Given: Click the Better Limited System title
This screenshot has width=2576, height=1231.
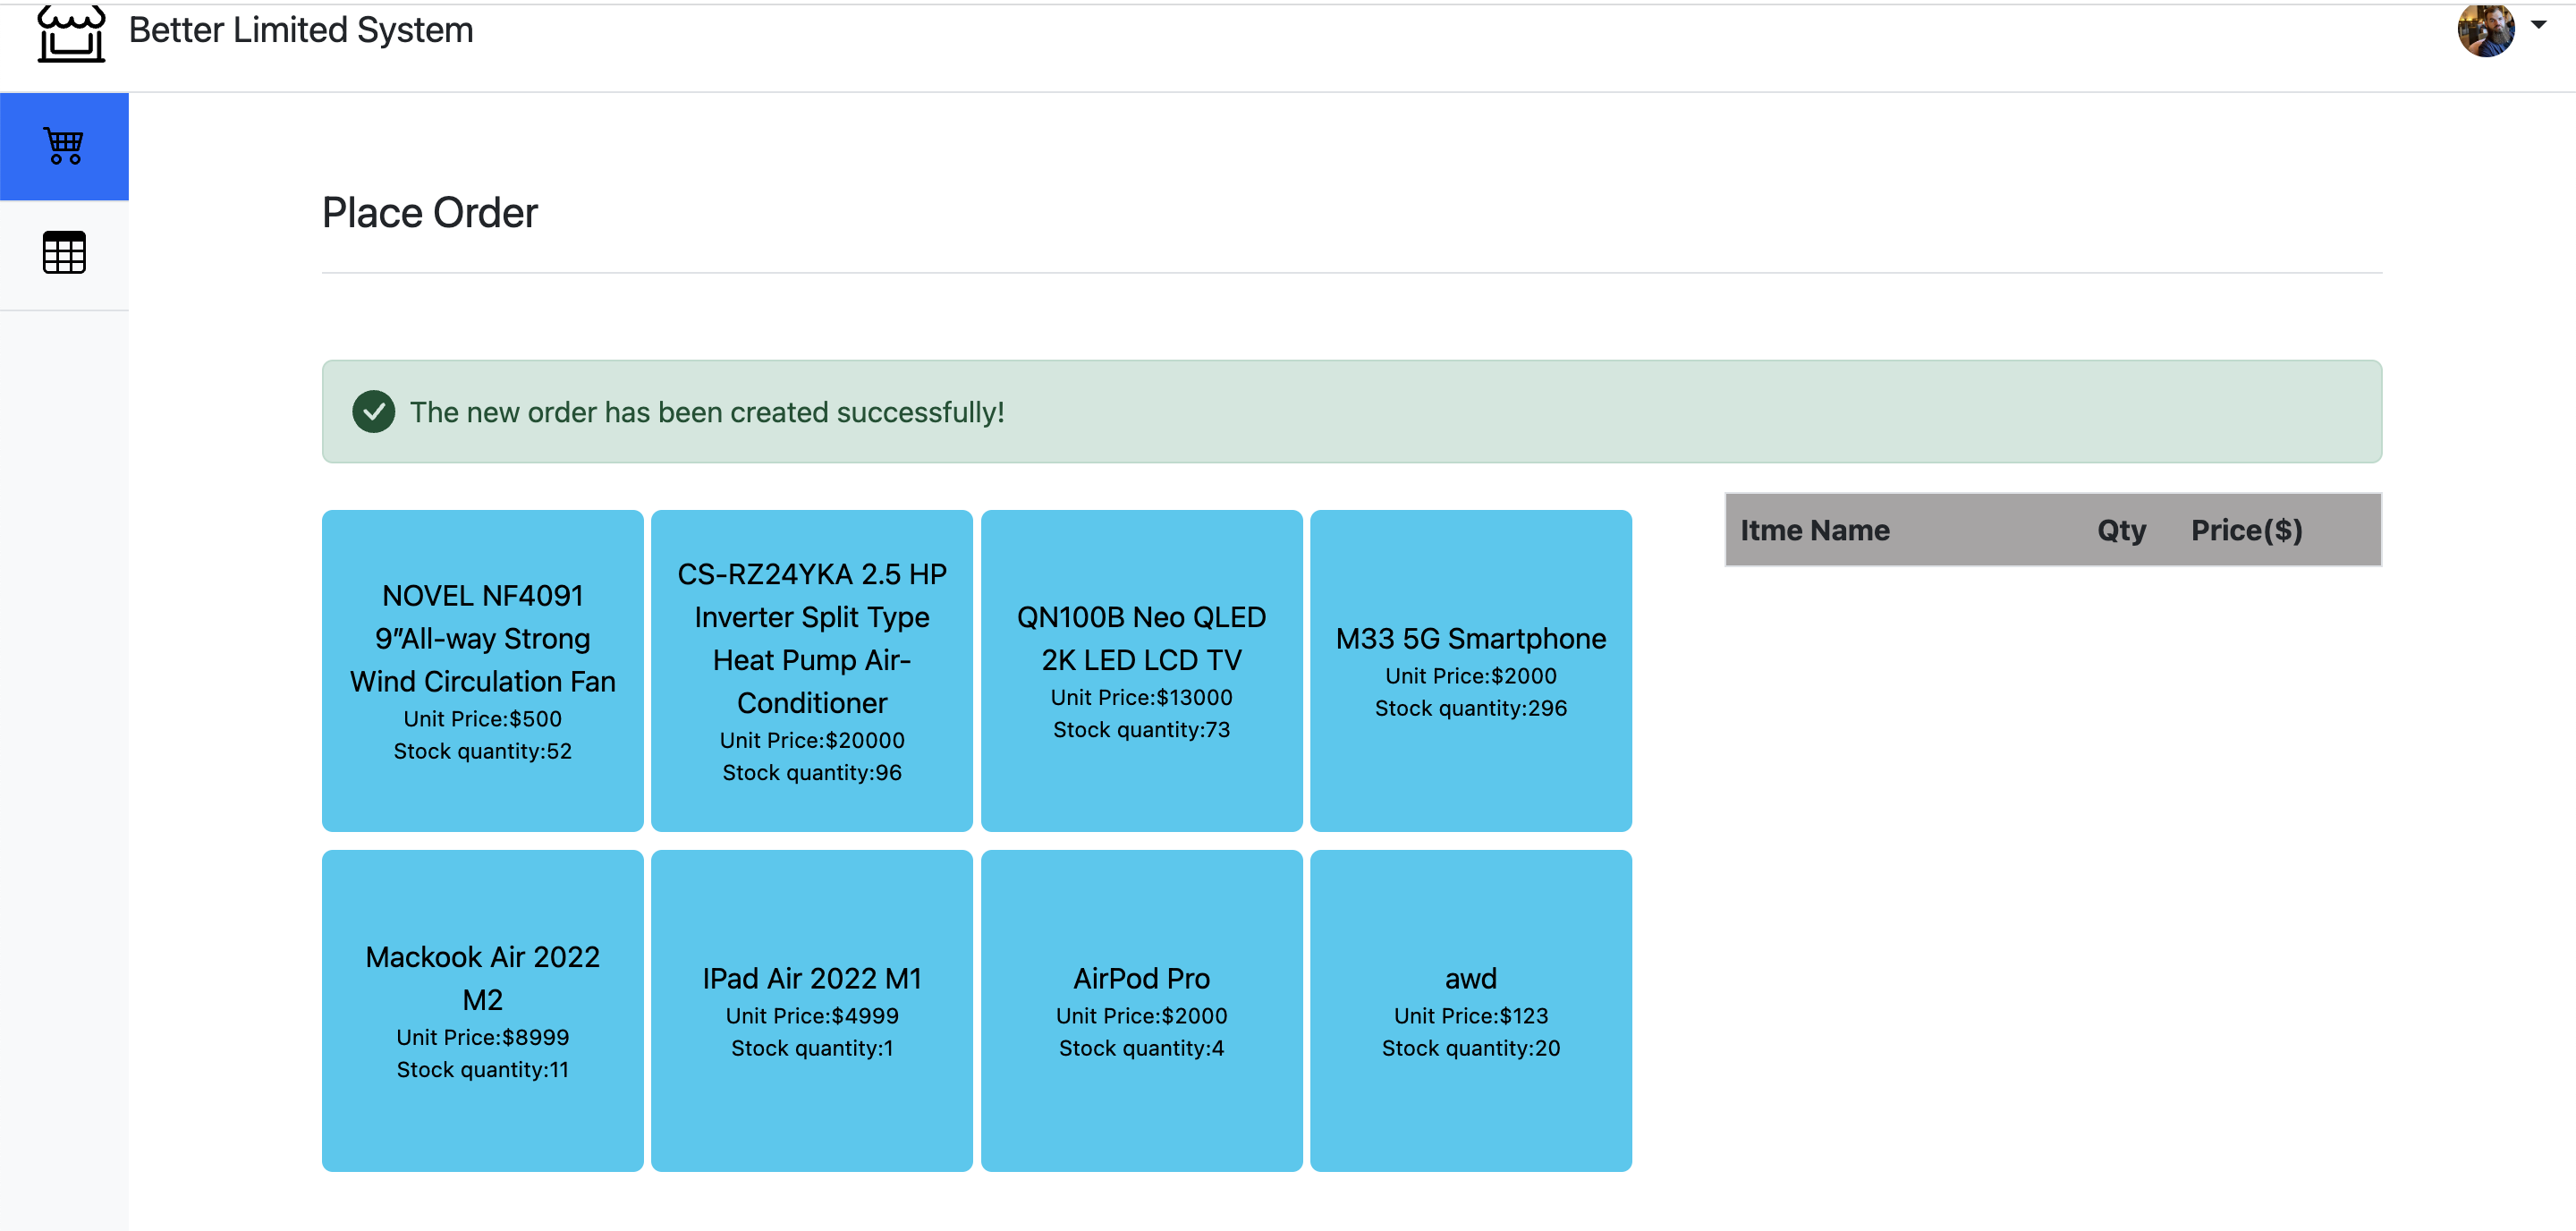Looking at the screenshot, I should point(300,30).
